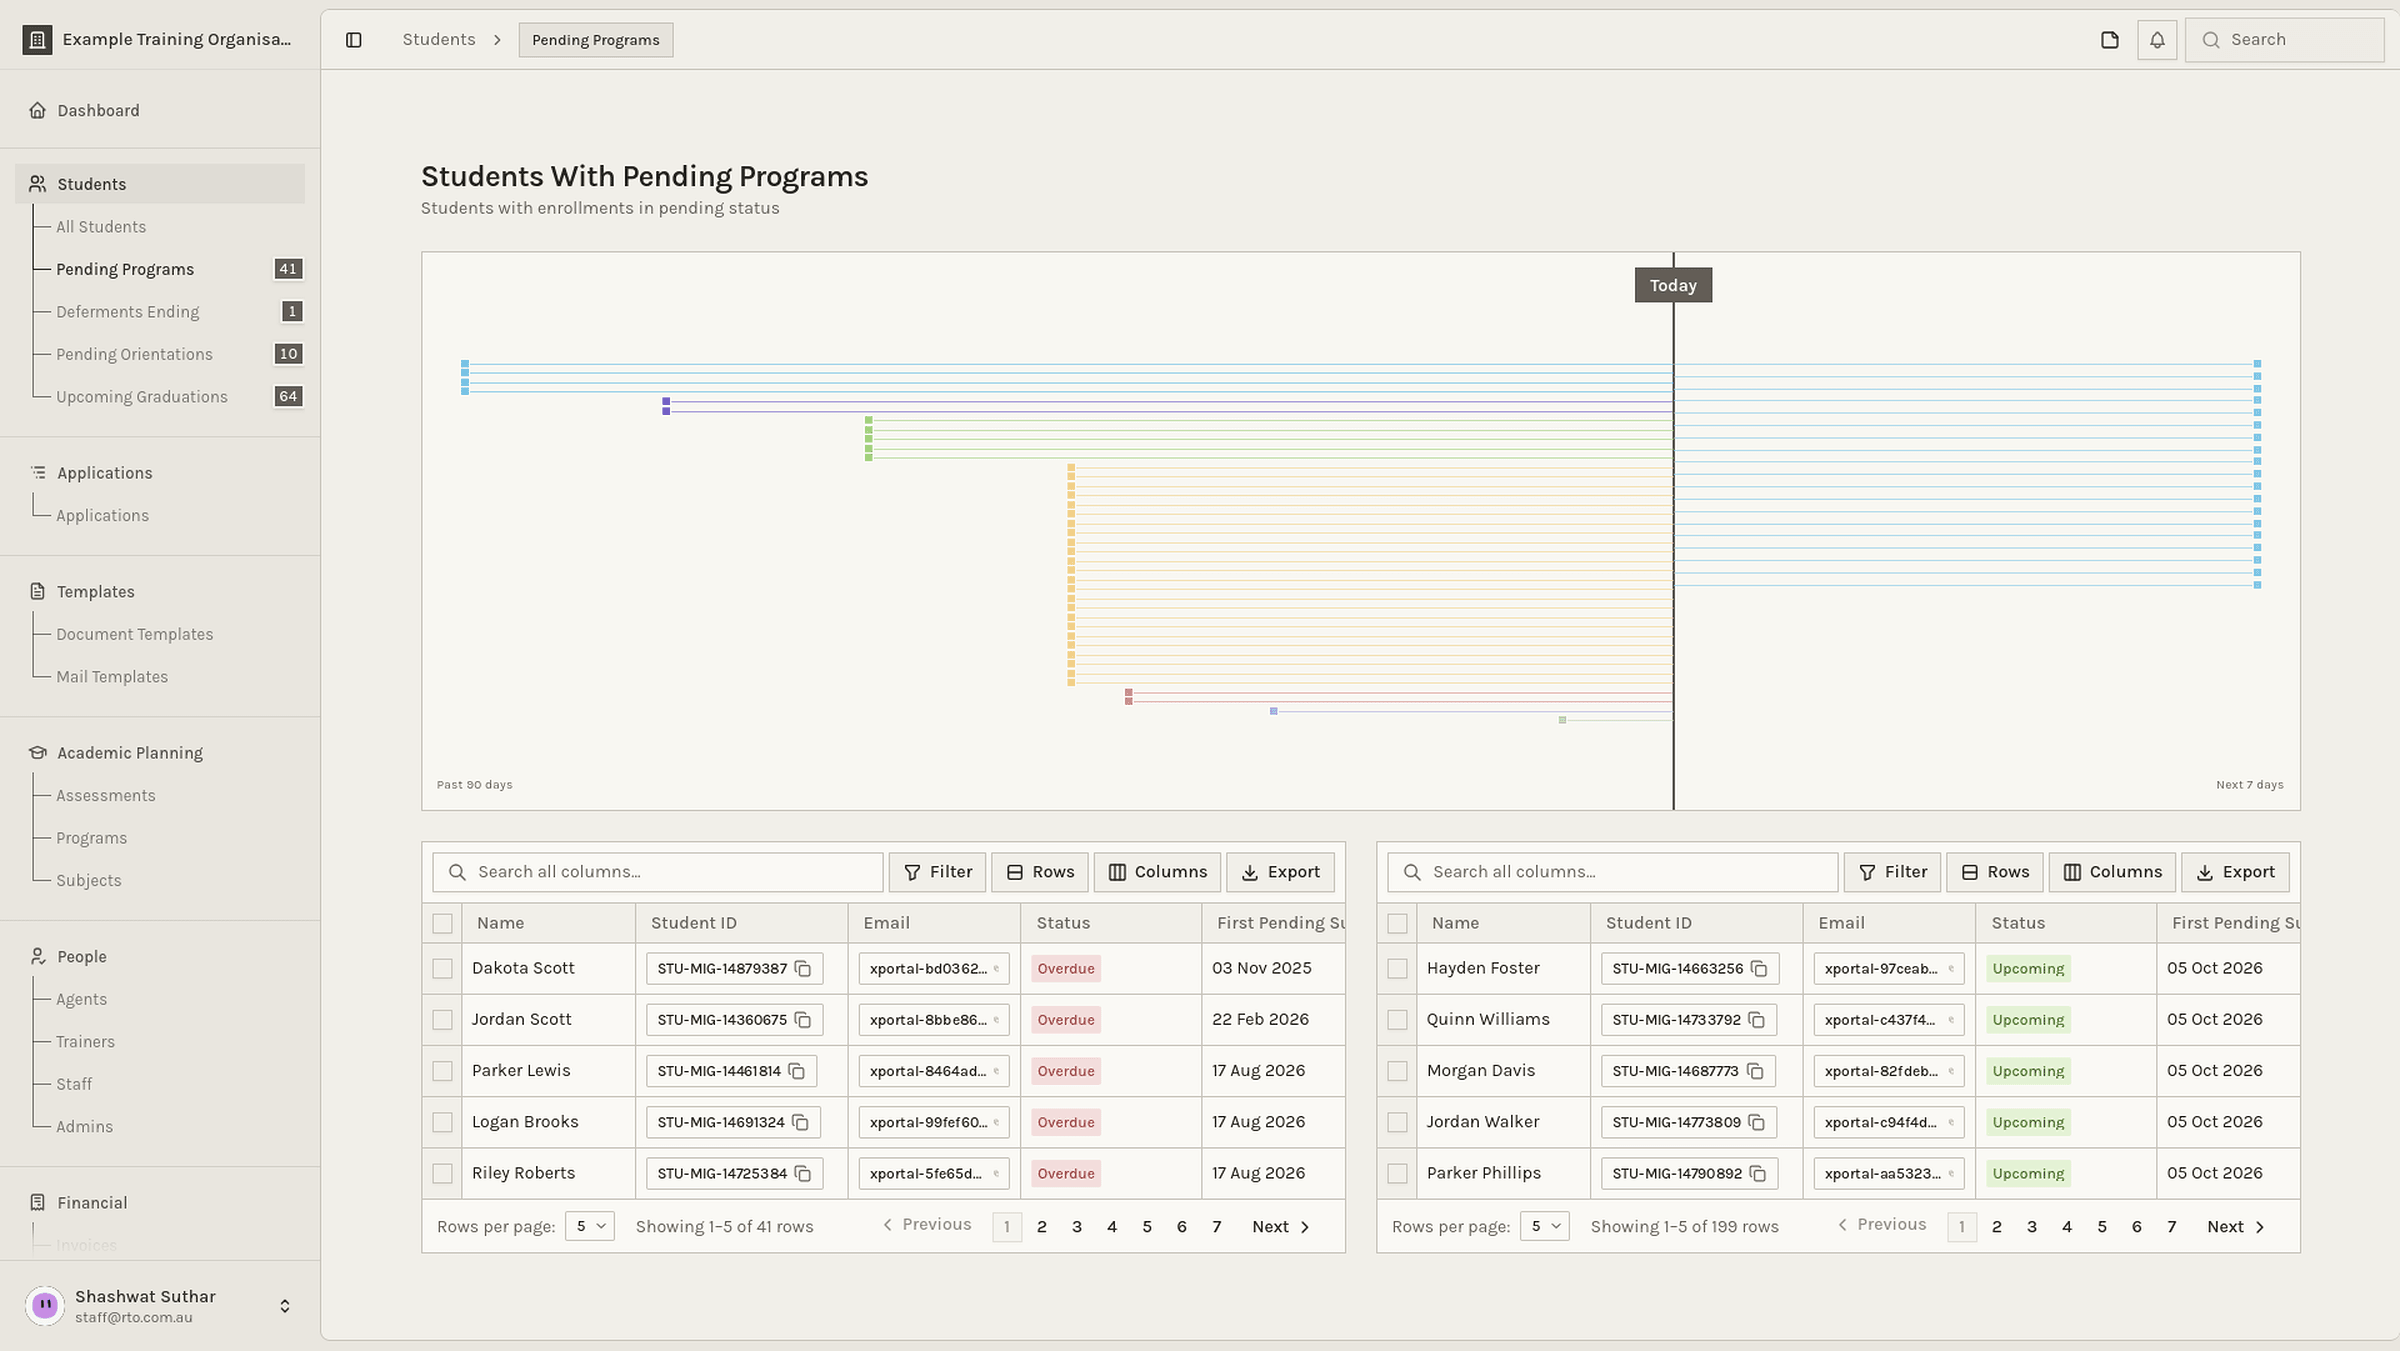
Task: Click the People section user icon
Action: [x=37, y=957]
